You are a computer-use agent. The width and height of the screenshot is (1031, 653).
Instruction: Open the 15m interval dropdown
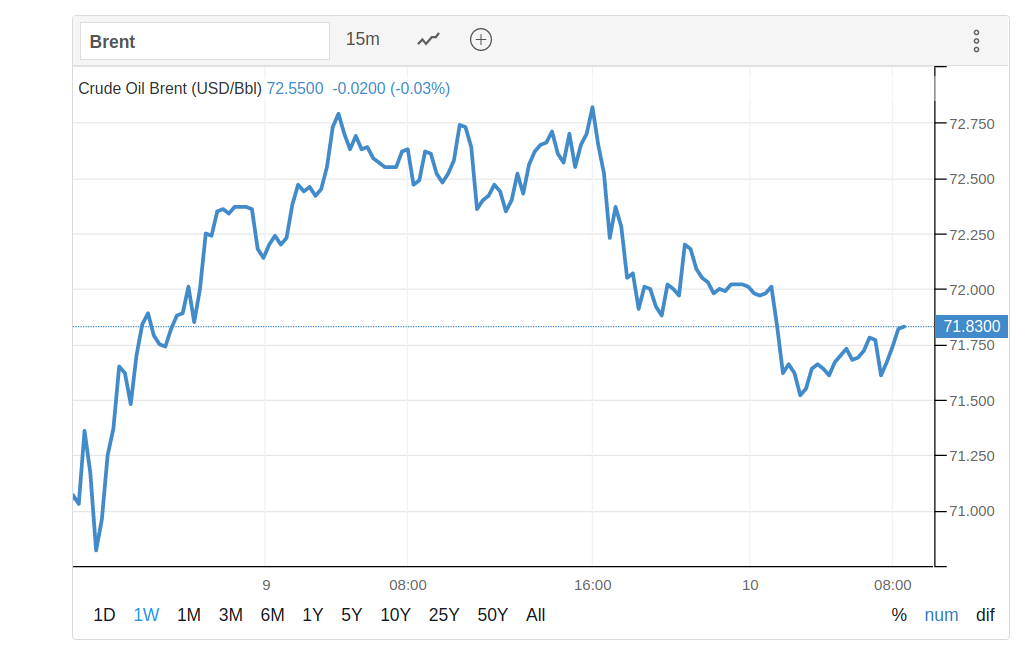[363, 40]
